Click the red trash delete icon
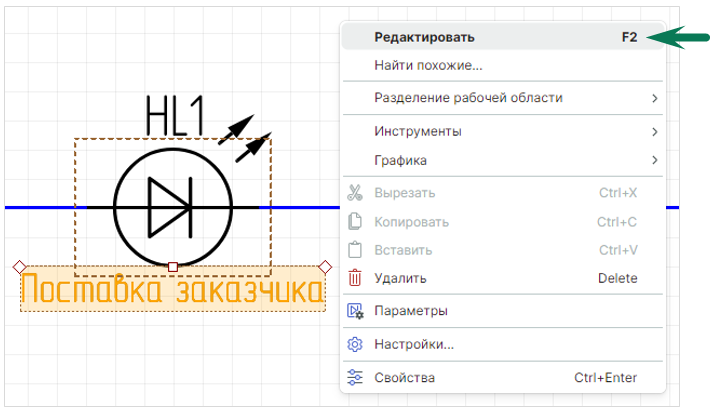Image resolution: width=714 pixels, height=412 pixels. [355, 278]
